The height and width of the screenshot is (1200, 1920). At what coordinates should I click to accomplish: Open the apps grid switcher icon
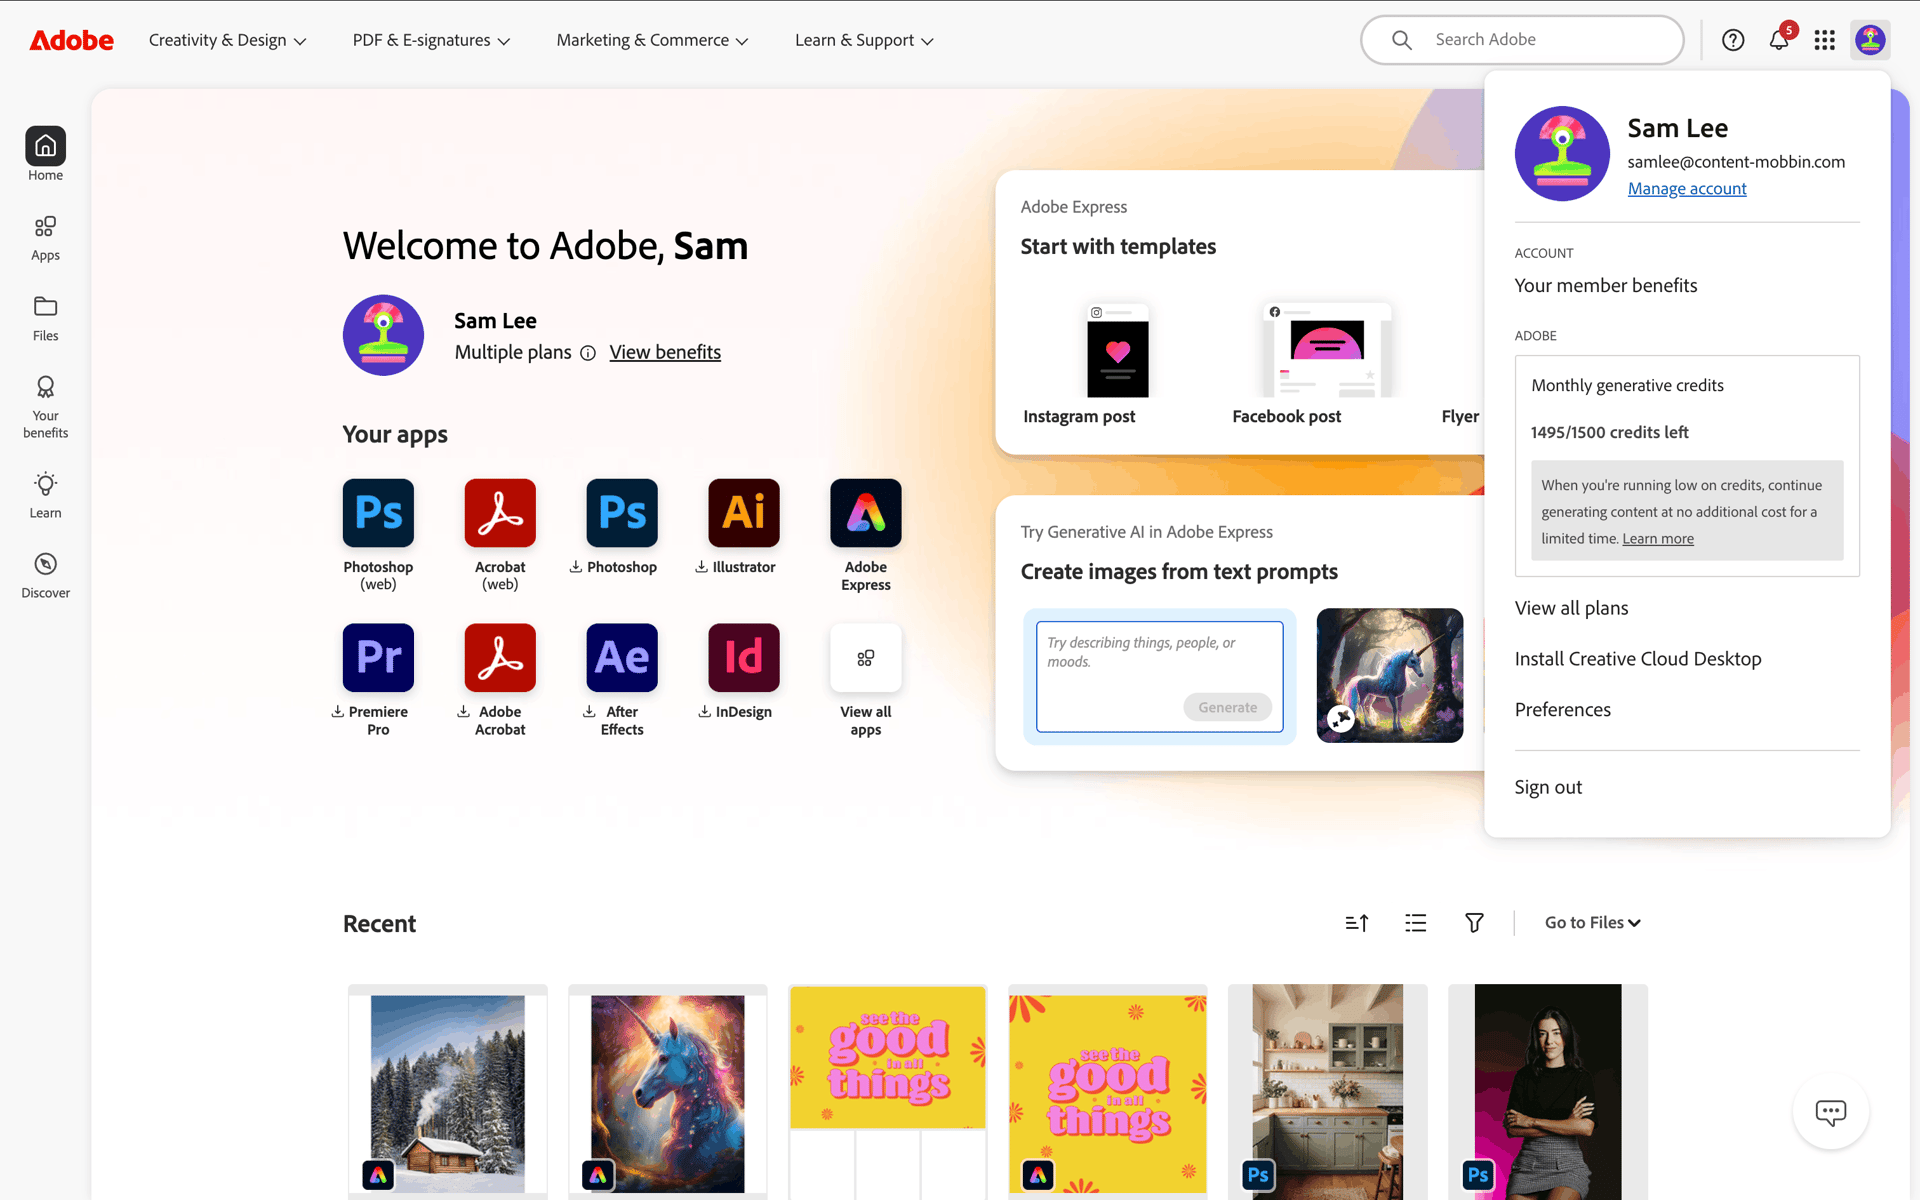coord(1825,40)
